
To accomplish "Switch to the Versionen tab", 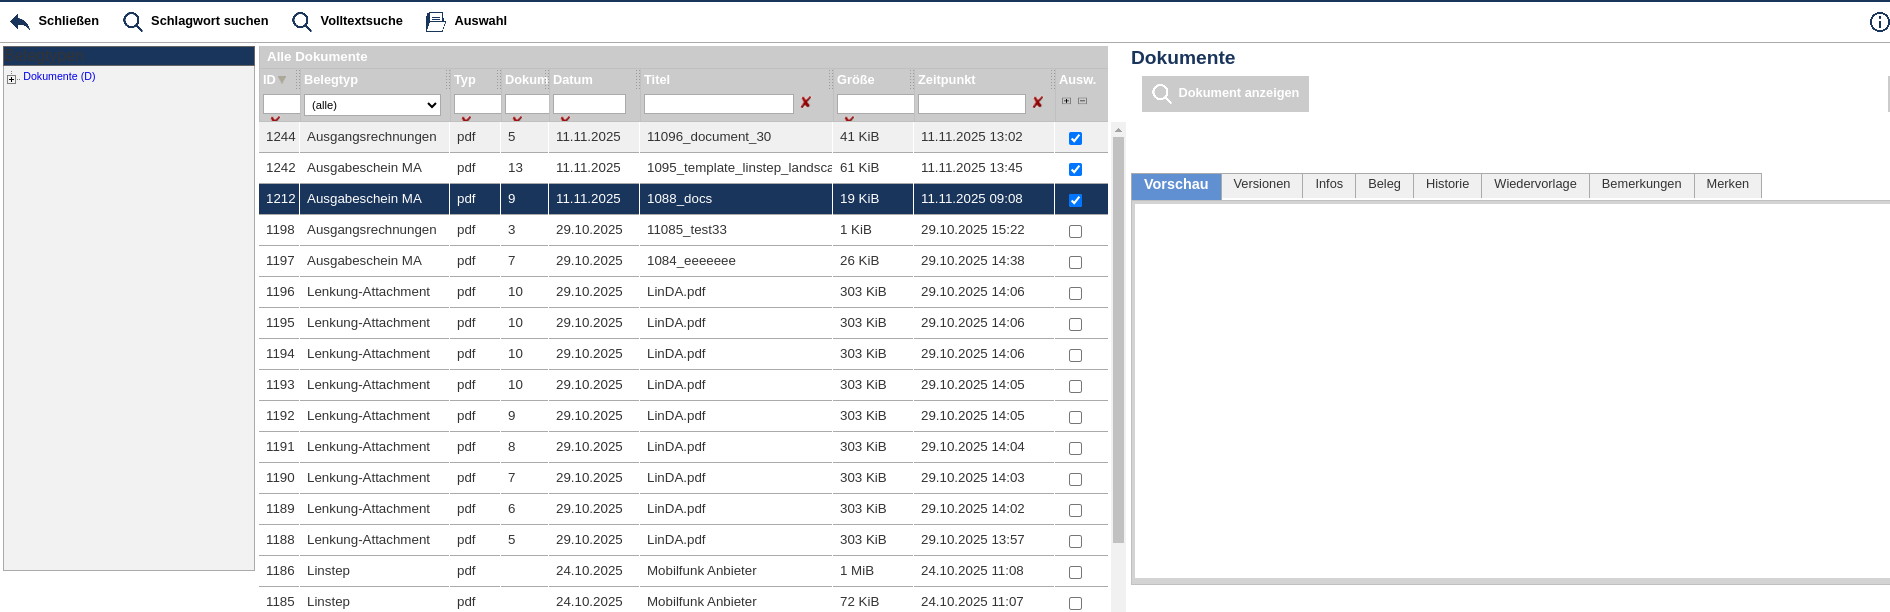I will click(x=1261, y=185).
